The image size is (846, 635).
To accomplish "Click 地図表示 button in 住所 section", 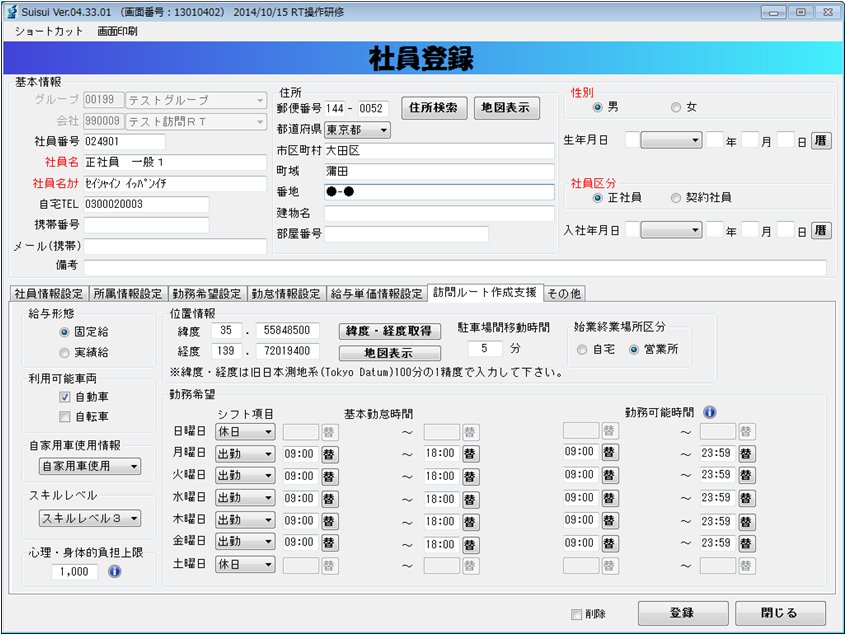I will coord(506,108).
